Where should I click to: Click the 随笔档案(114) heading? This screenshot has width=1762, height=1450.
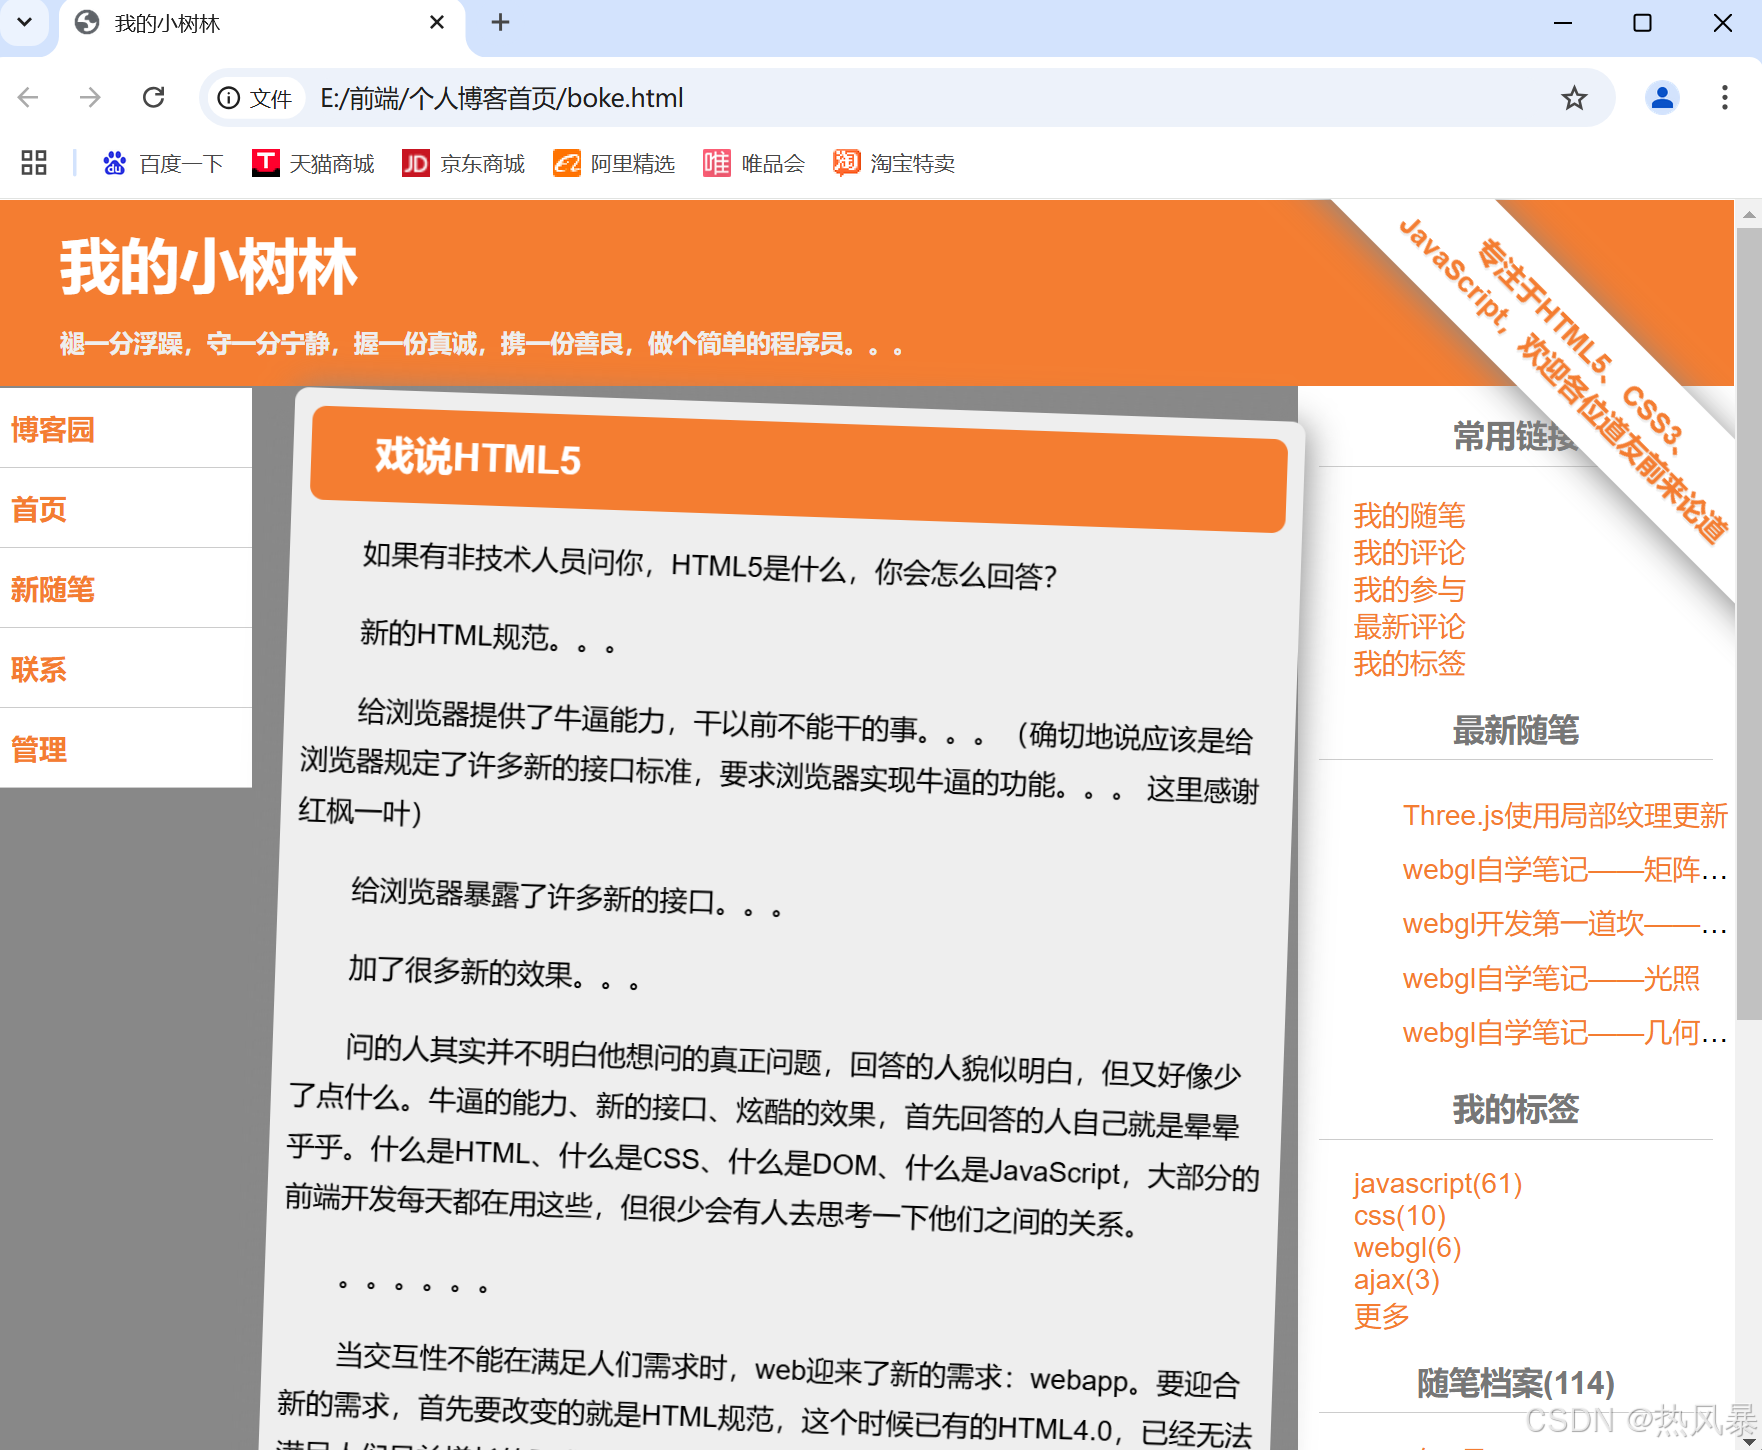pos(1515,1383)
